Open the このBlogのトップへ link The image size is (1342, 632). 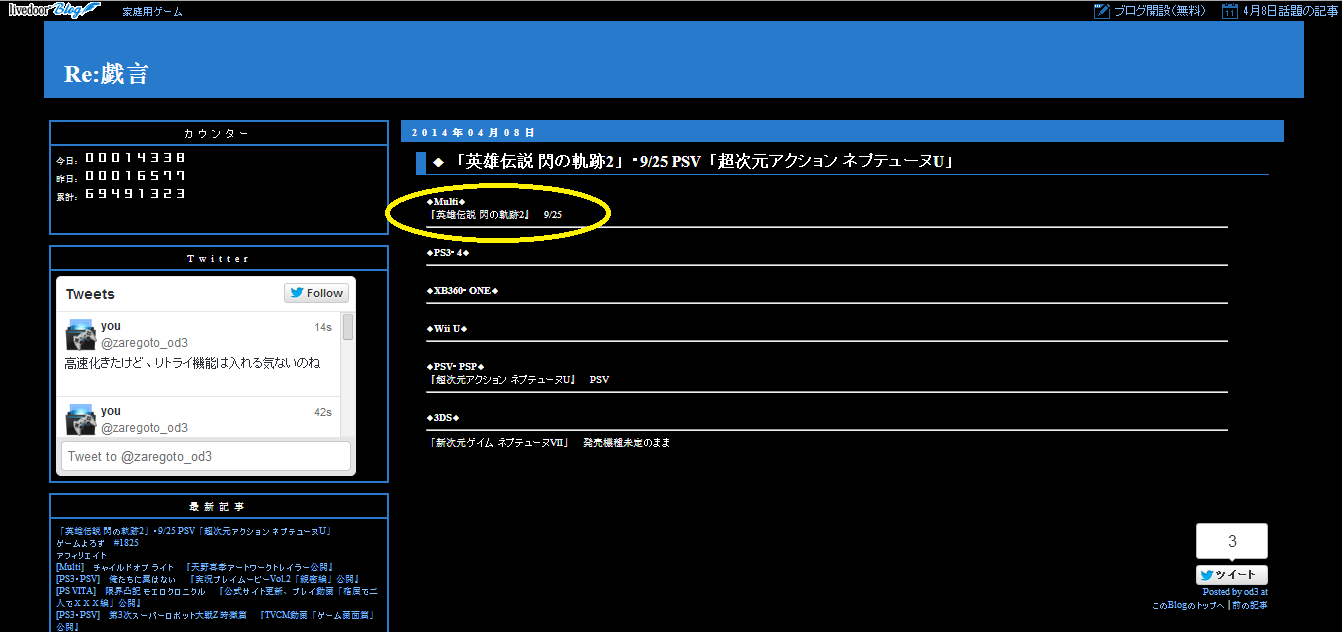click(1190, 605)
